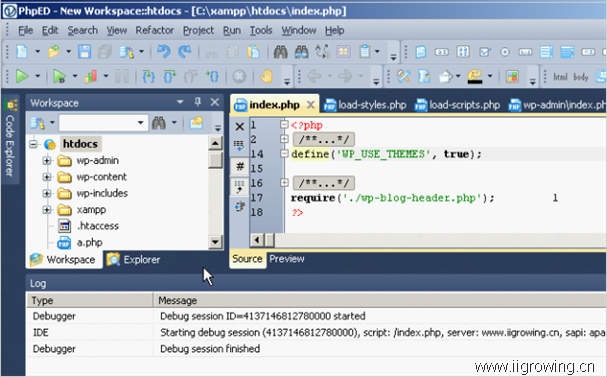Click the Undo arrow toolbar icon

coord(164,51)
